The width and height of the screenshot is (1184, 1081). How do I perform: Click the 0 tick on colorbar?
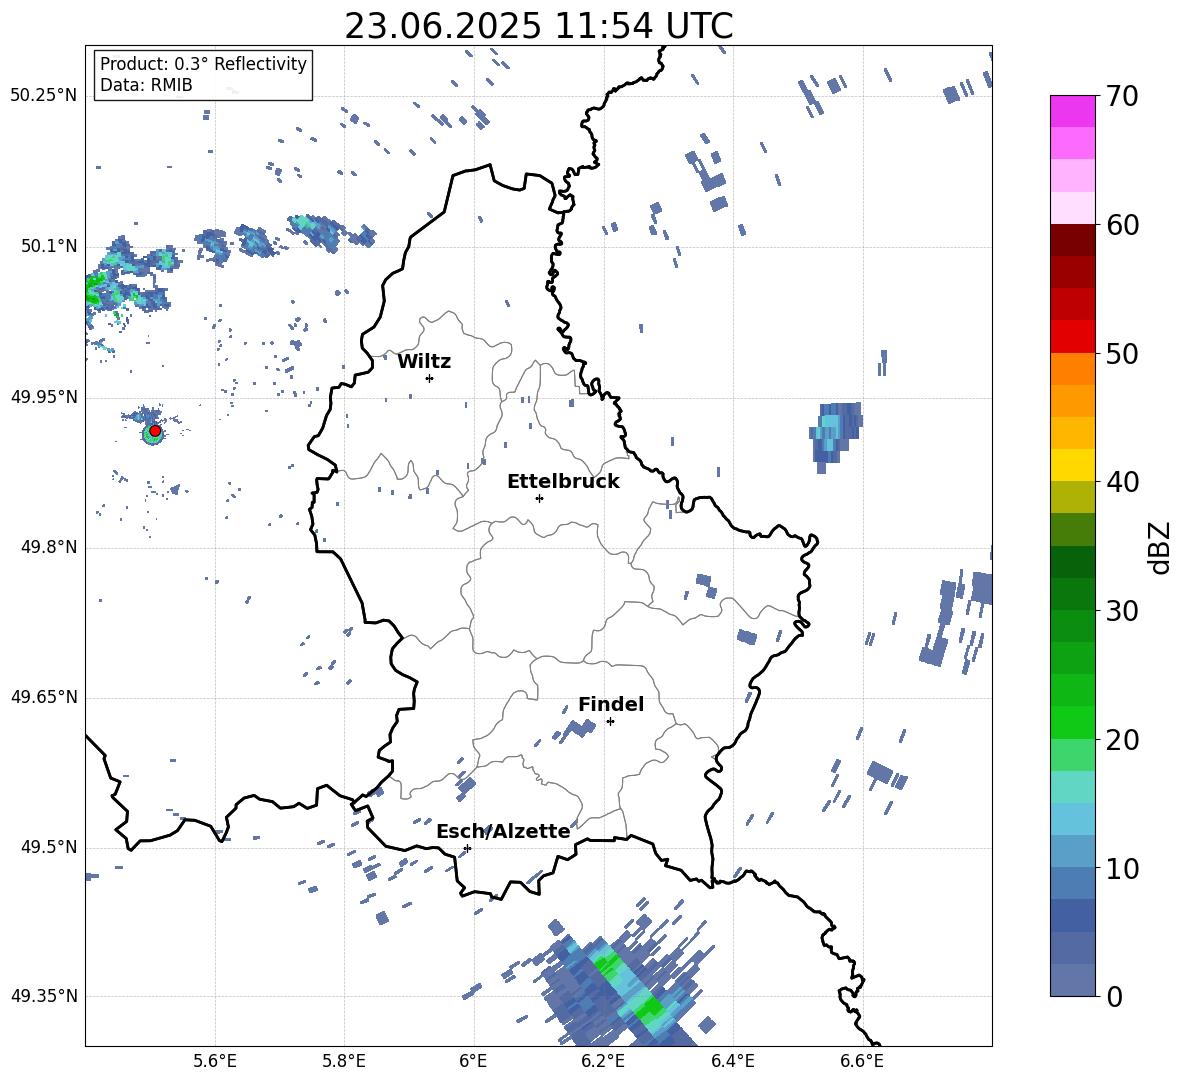1114,996
